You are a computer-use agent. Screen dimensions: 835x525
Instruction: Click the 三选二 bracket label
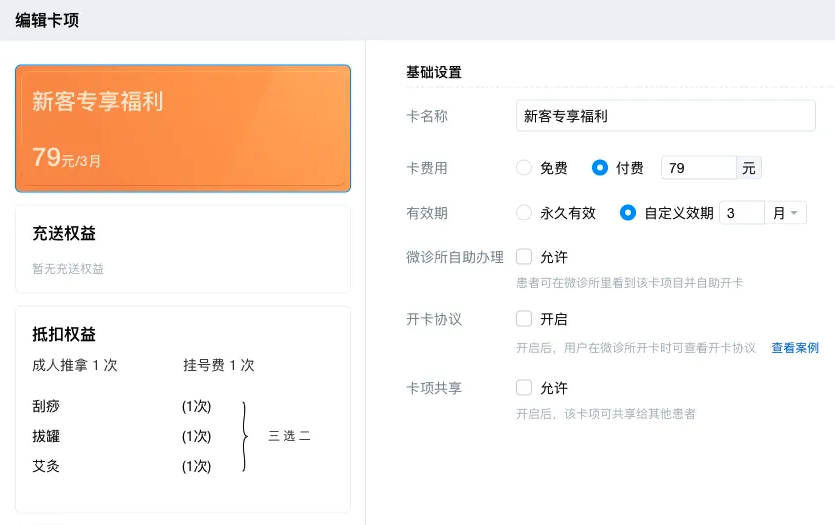tap(289, 436)
